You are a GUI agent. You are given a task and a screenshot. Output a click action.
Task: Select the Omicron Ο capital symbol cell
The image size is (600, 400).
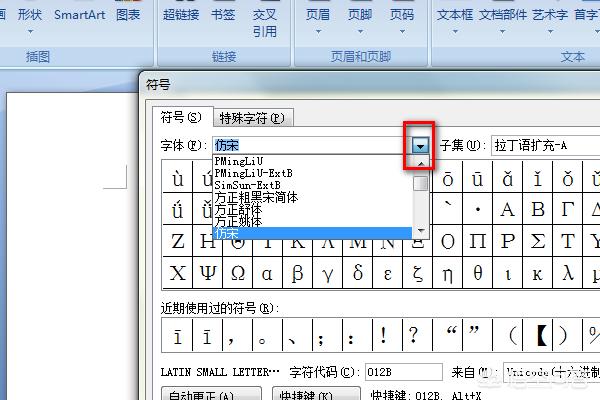pyautogui.click(x=448, y=241)
